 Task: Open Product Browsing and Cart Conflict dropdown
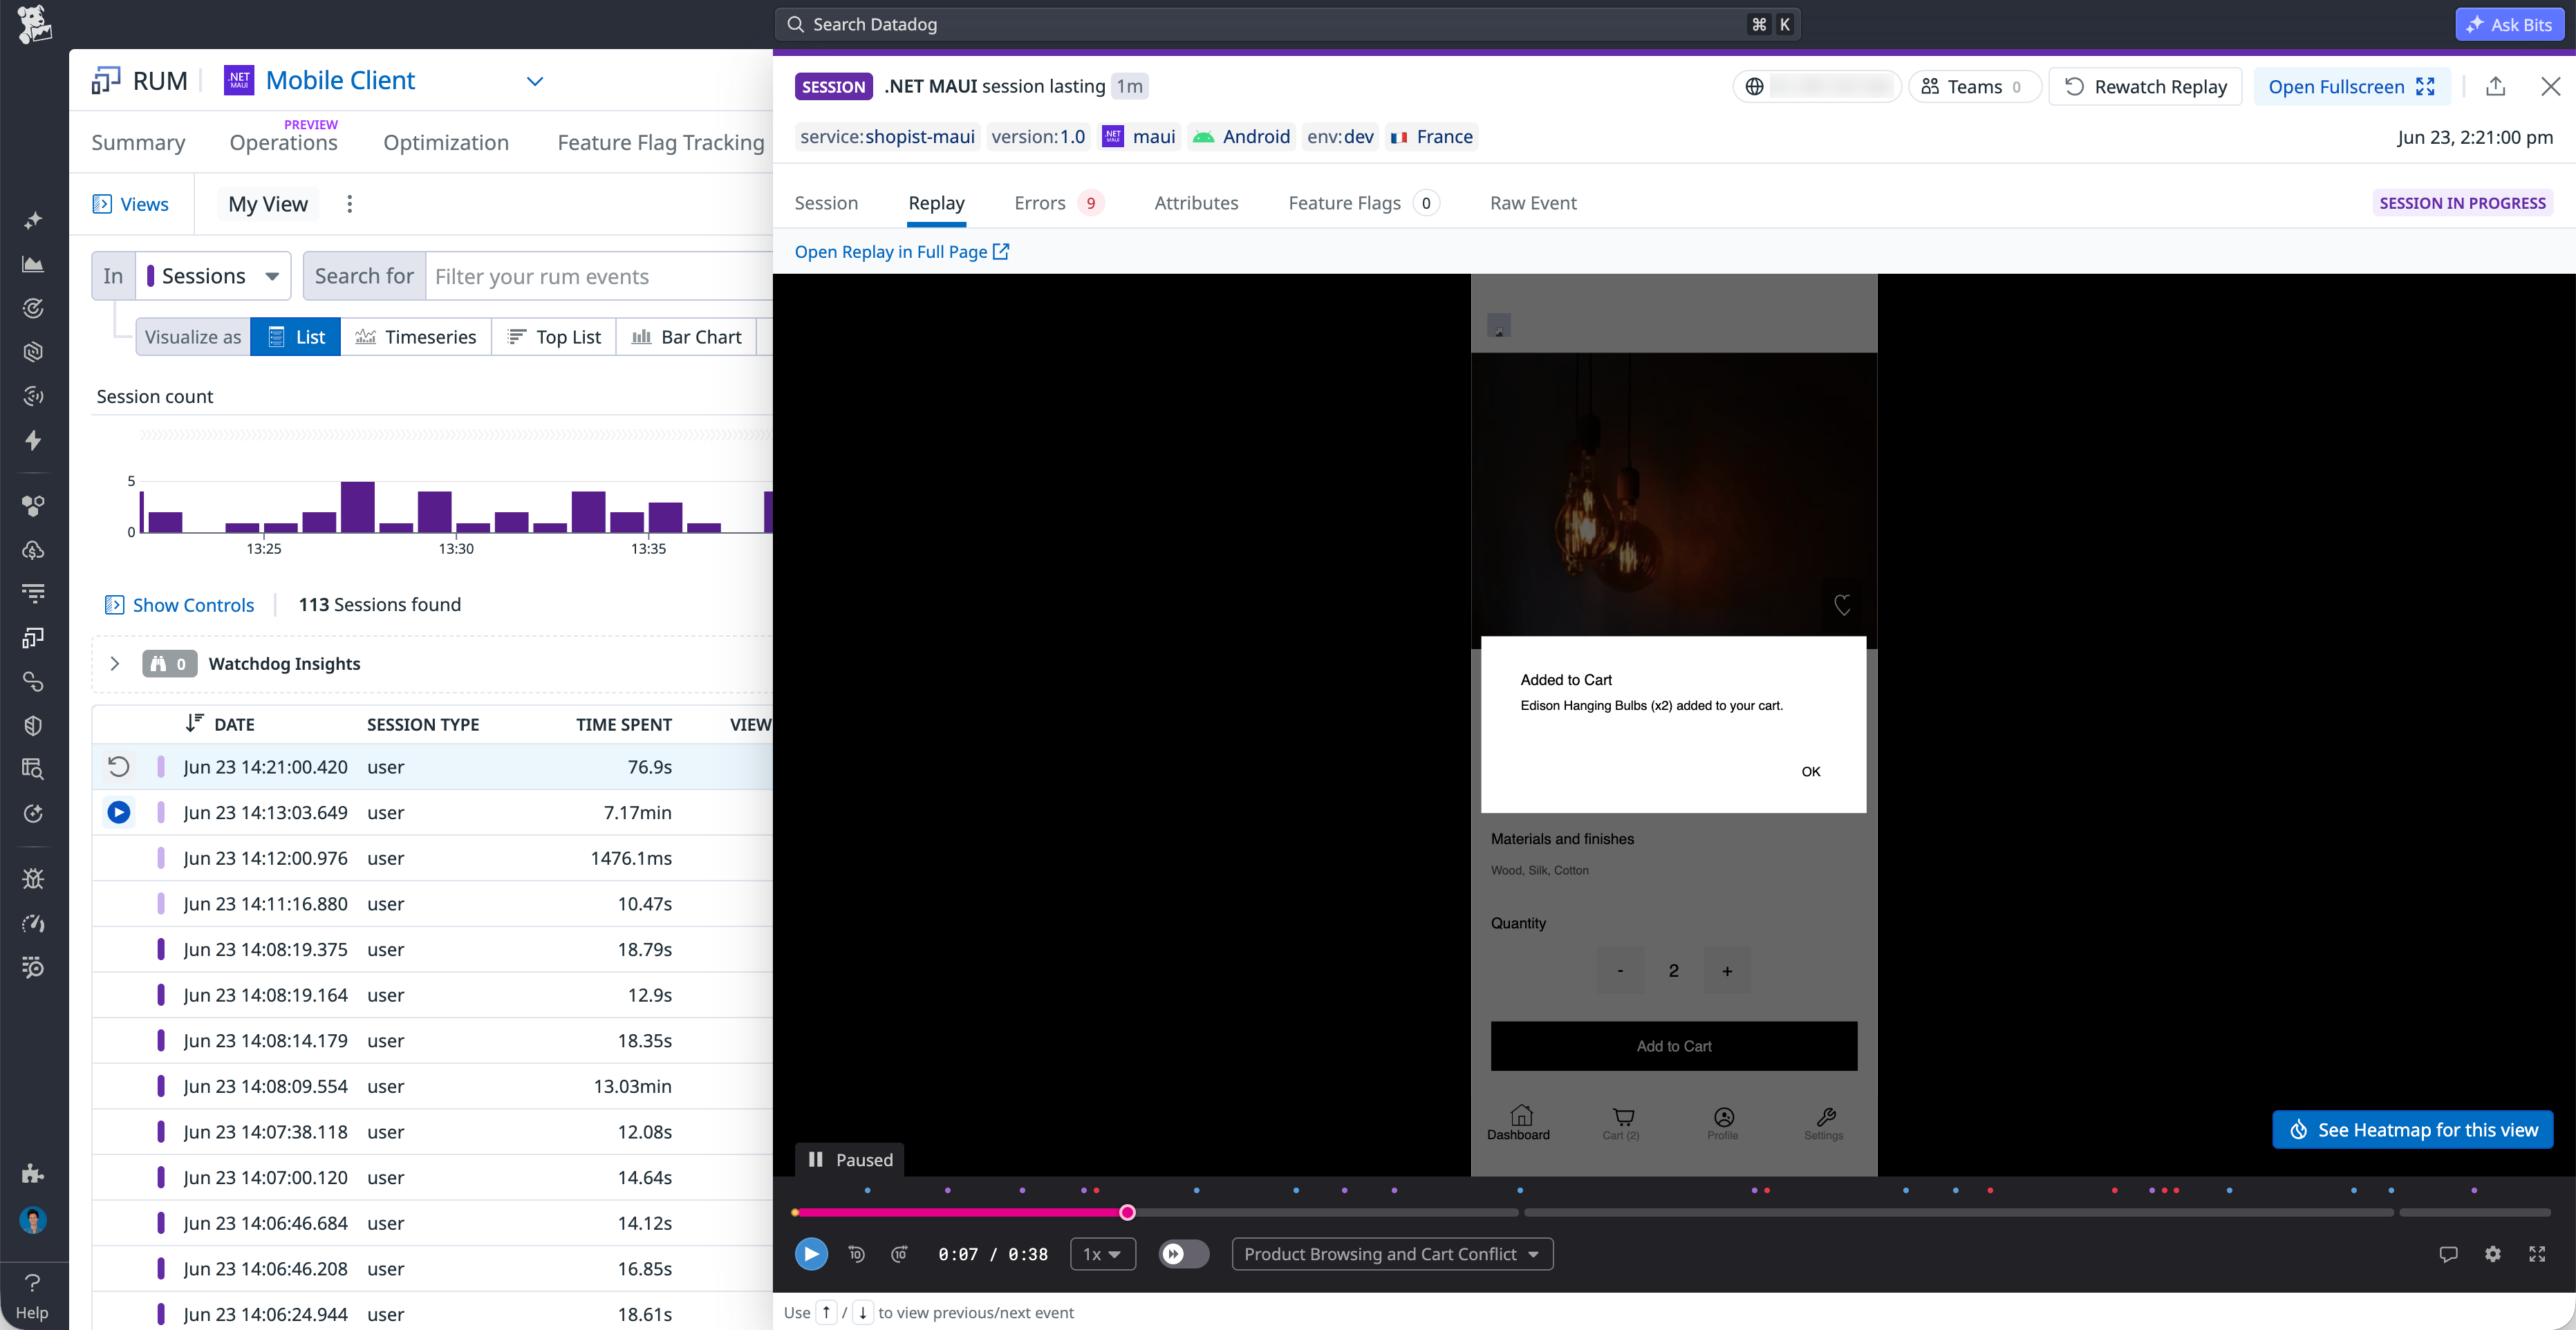[x=1392, y=1254]
